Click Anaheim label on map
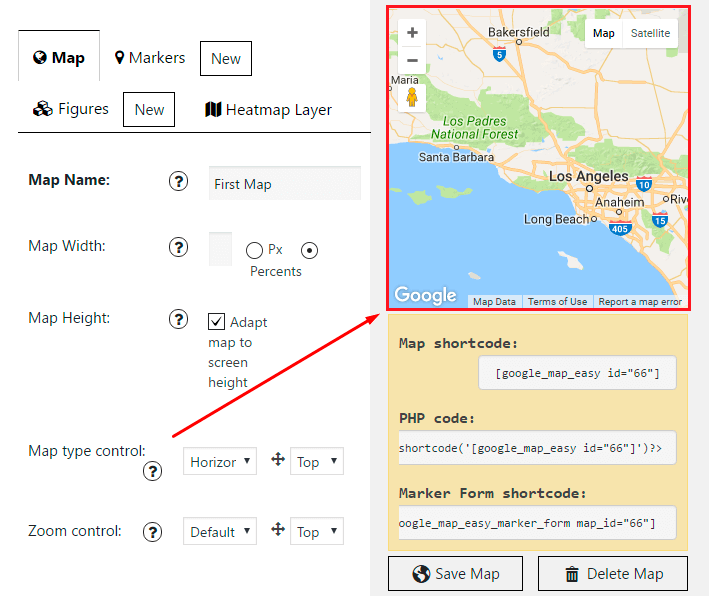This screenshot has width=709, height=596. click(x=619, y=202)
